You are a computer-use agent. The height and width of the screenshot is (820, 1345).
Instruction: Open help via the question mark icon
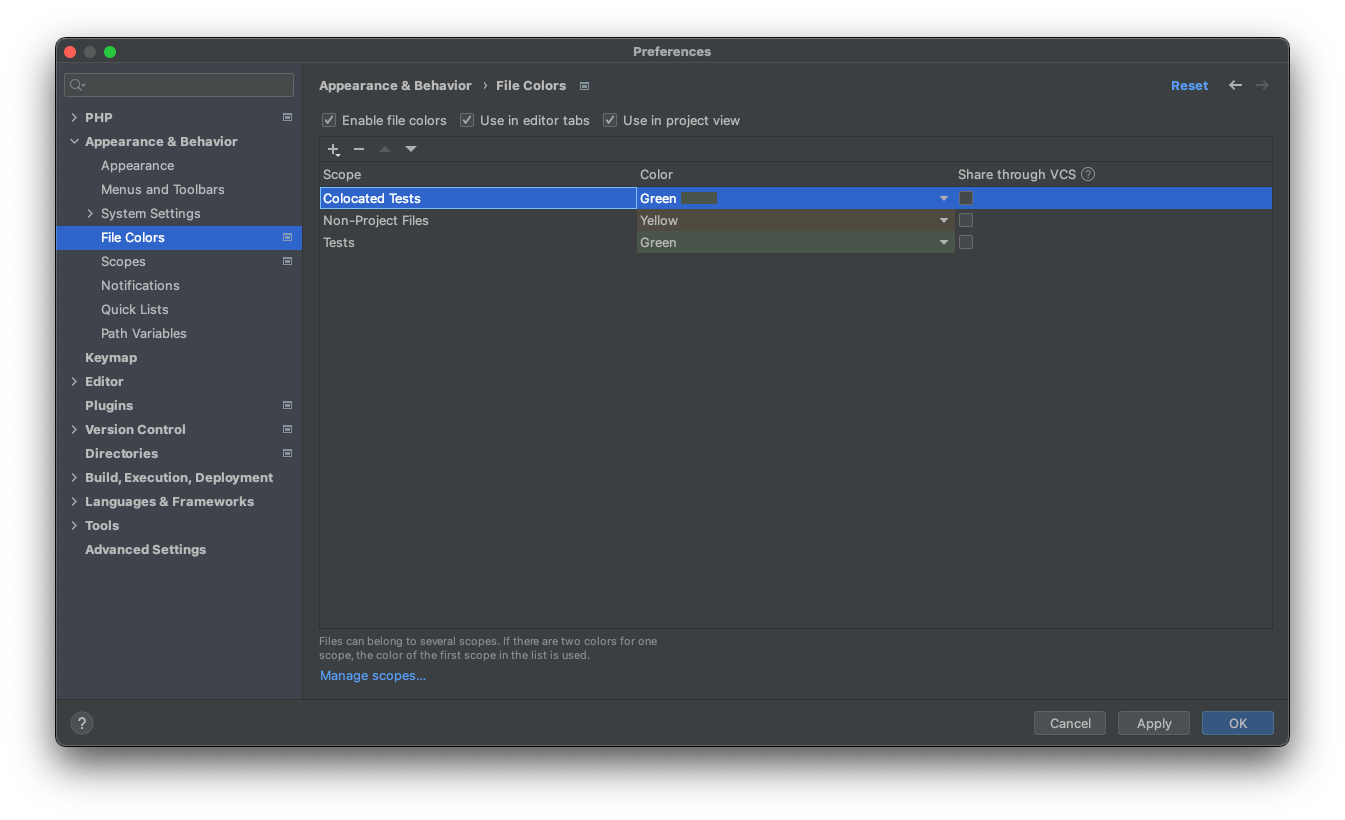click(x=81, y=722)
